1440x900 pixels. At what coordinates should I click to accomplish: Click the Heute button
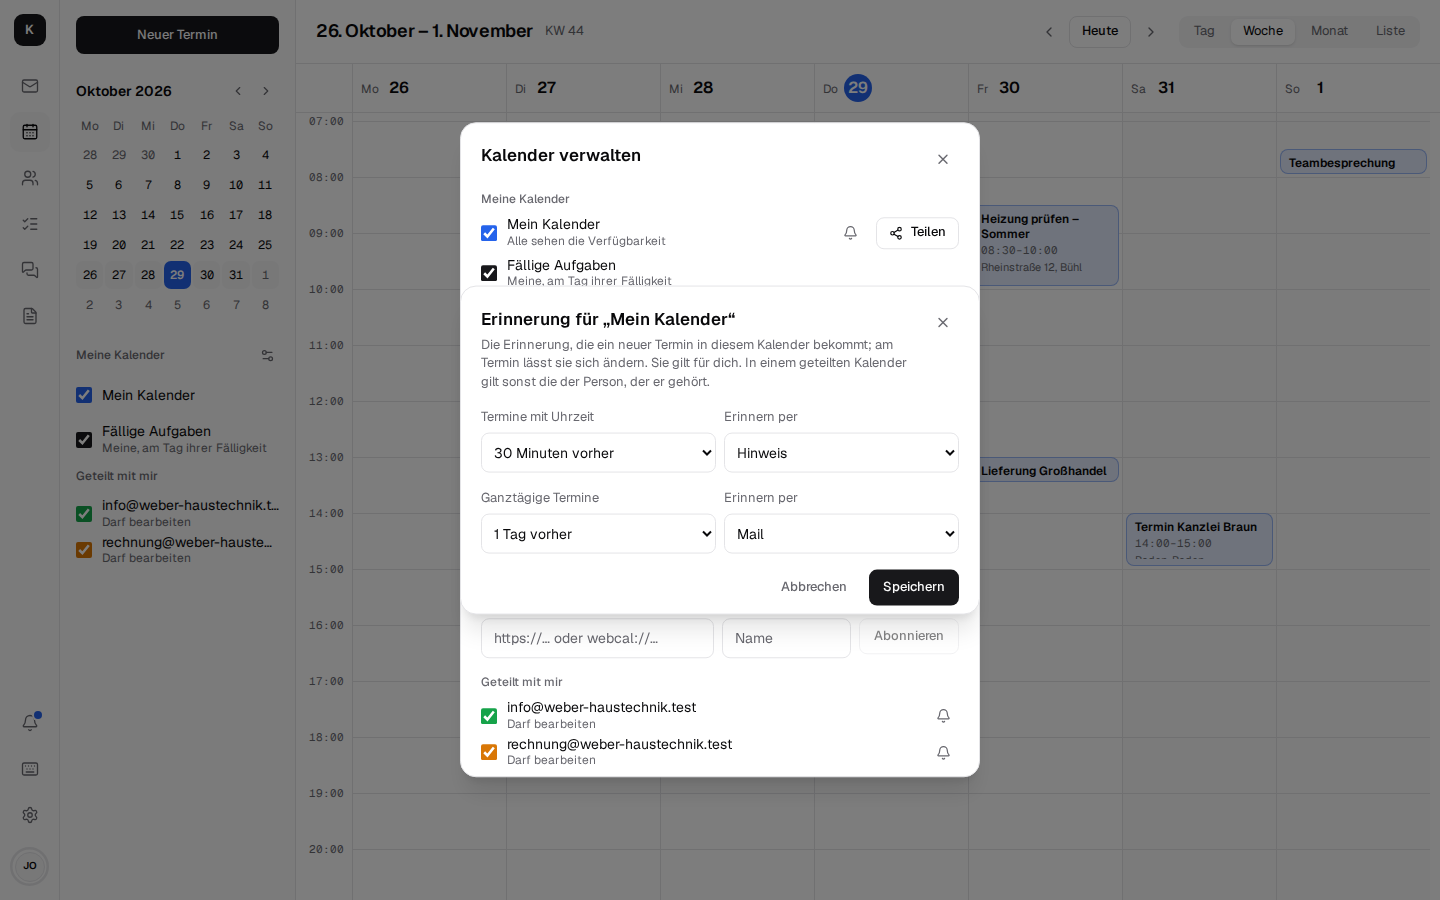pyautogui.click(x=1100, y=32)
